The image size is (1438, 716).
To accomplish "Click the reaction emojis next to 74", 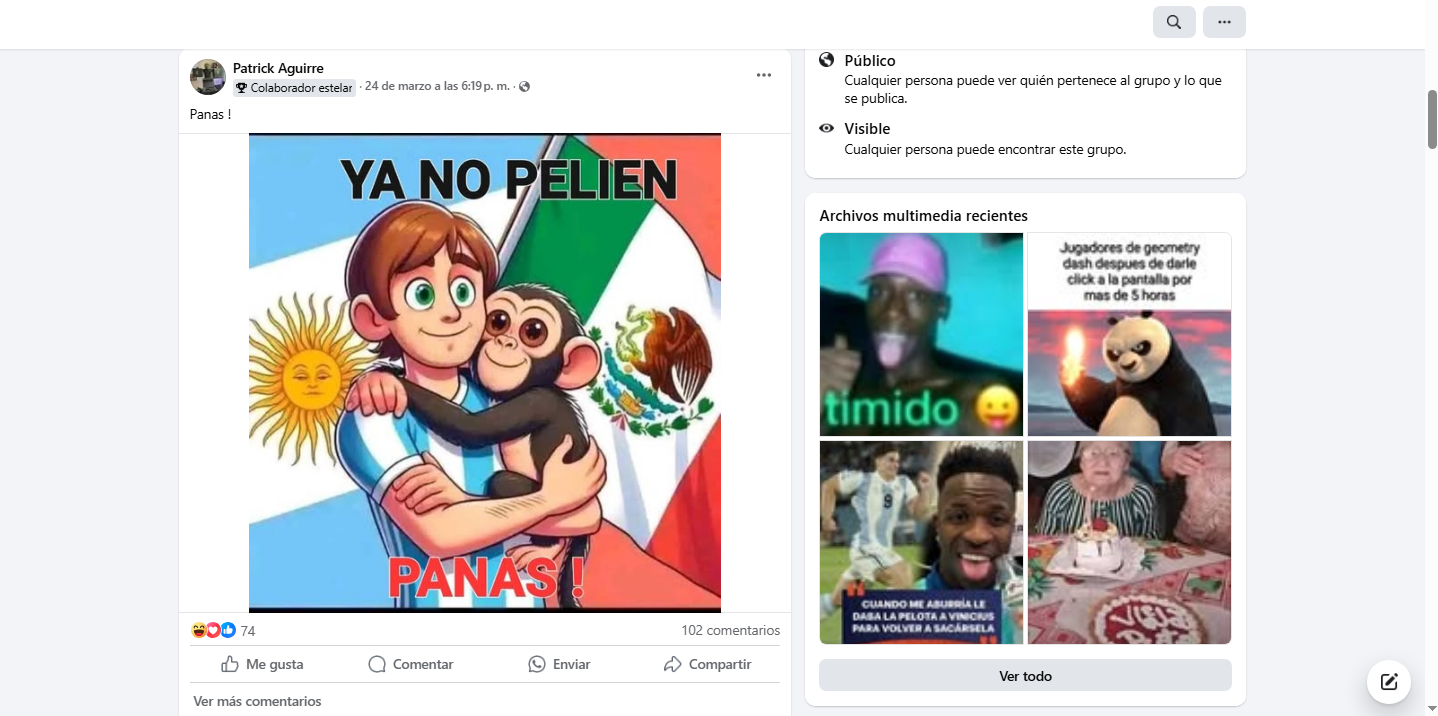I will point(214,630).
